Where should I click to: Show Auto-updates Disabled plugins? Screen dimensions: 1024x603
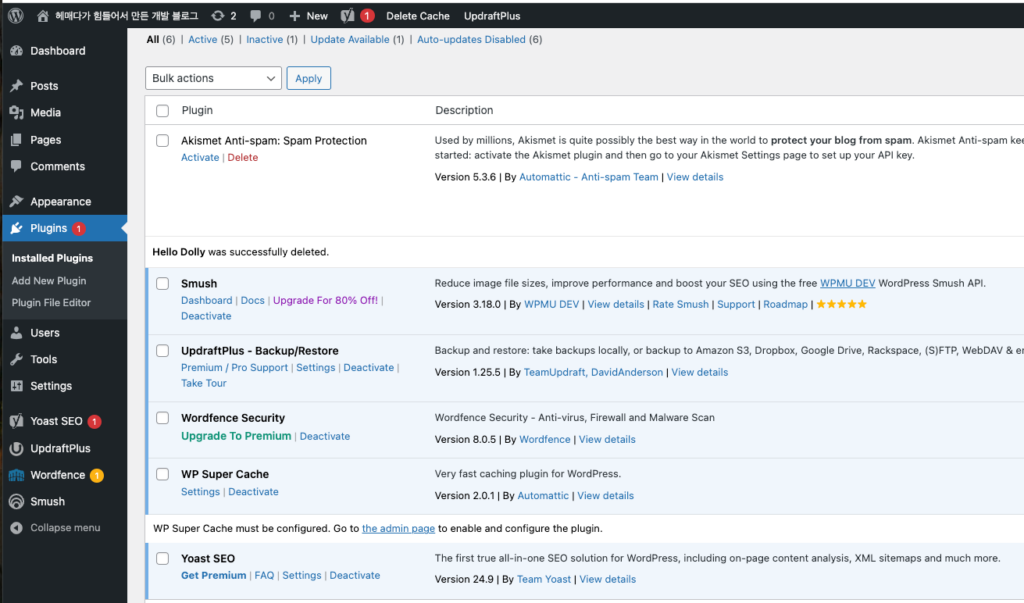tap(472, 39)
